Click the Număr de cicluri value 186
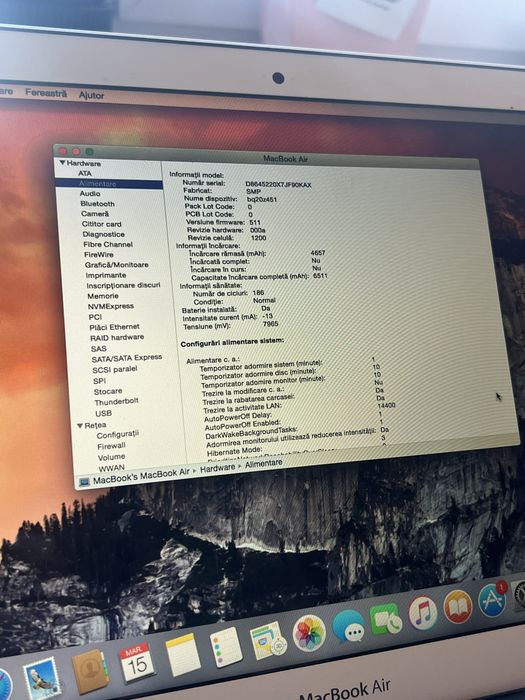 [x=258, y=293]
